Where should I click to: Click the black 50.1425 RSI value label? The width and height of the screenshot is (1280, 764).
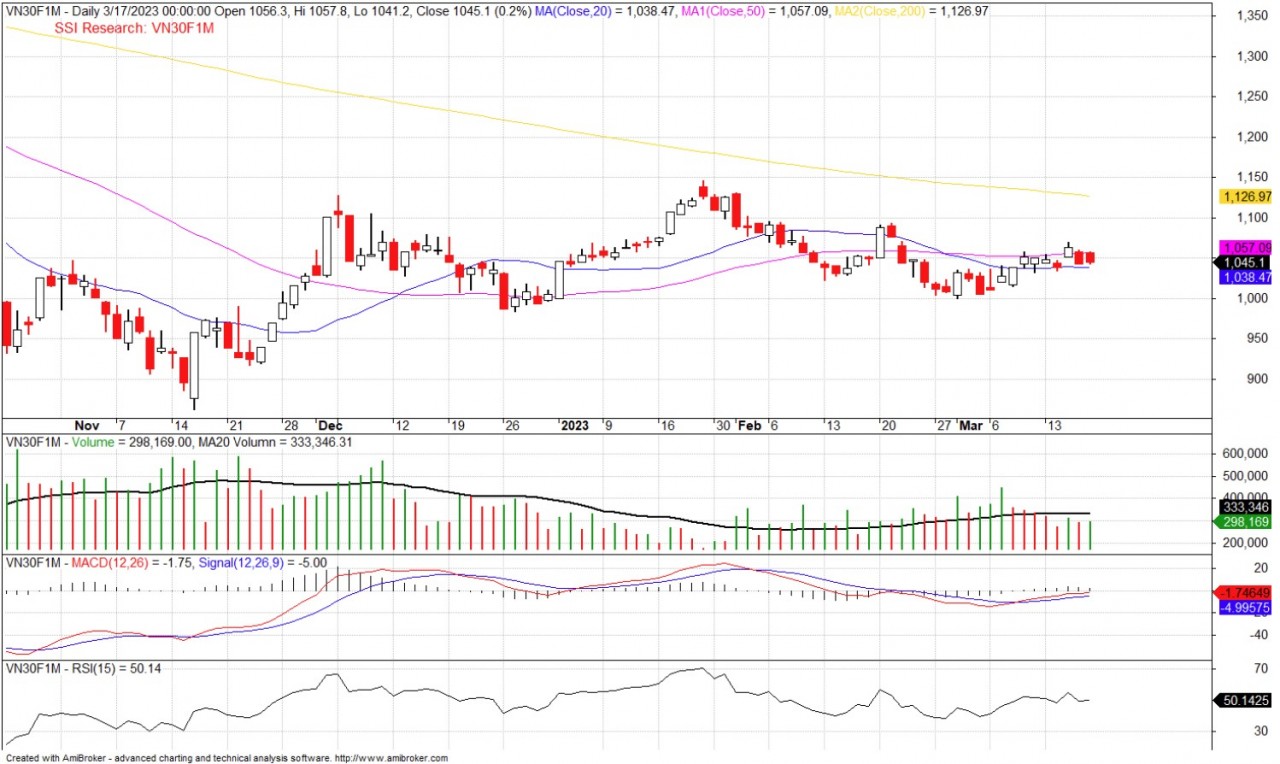pos(1243,701)
